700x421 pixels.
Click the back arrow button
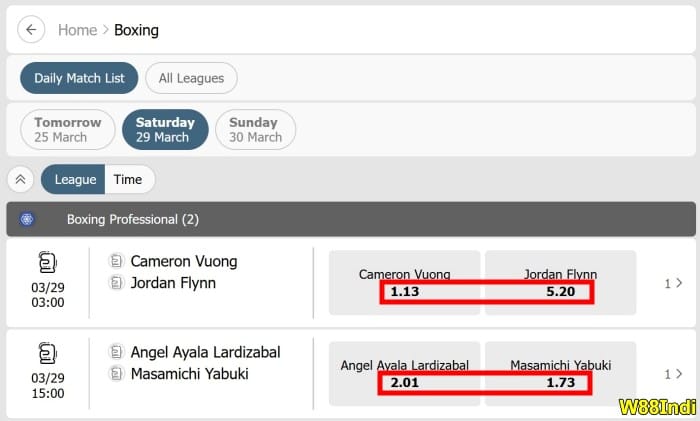[31, 30]
